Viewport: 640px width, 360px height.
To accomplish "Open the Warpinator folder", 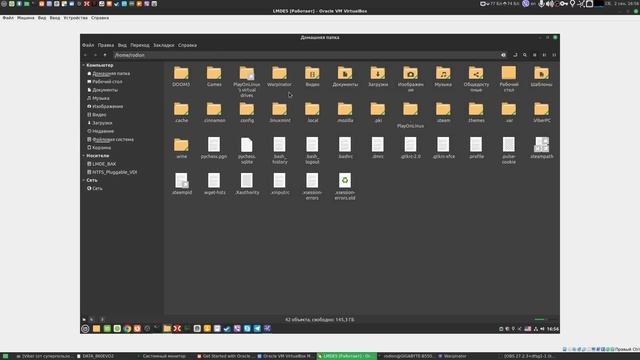I will point(280,76).
